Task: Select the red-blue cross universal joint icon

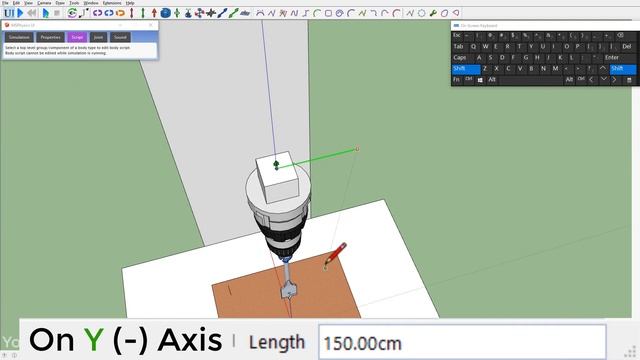Action: pos(199,13)
